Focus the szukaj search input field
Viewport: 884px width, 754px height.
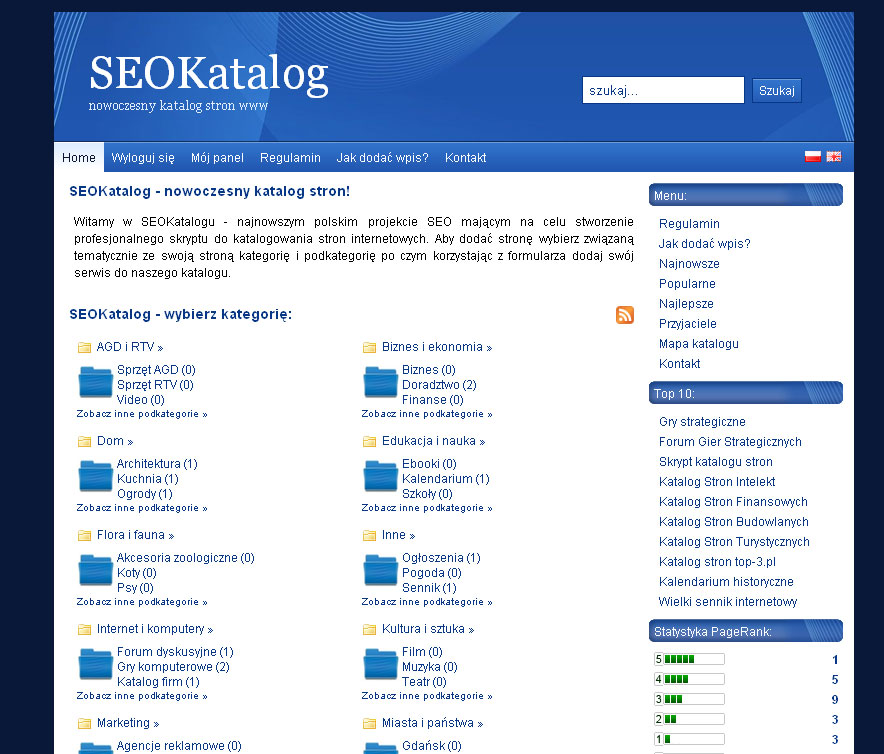[663, 91]
